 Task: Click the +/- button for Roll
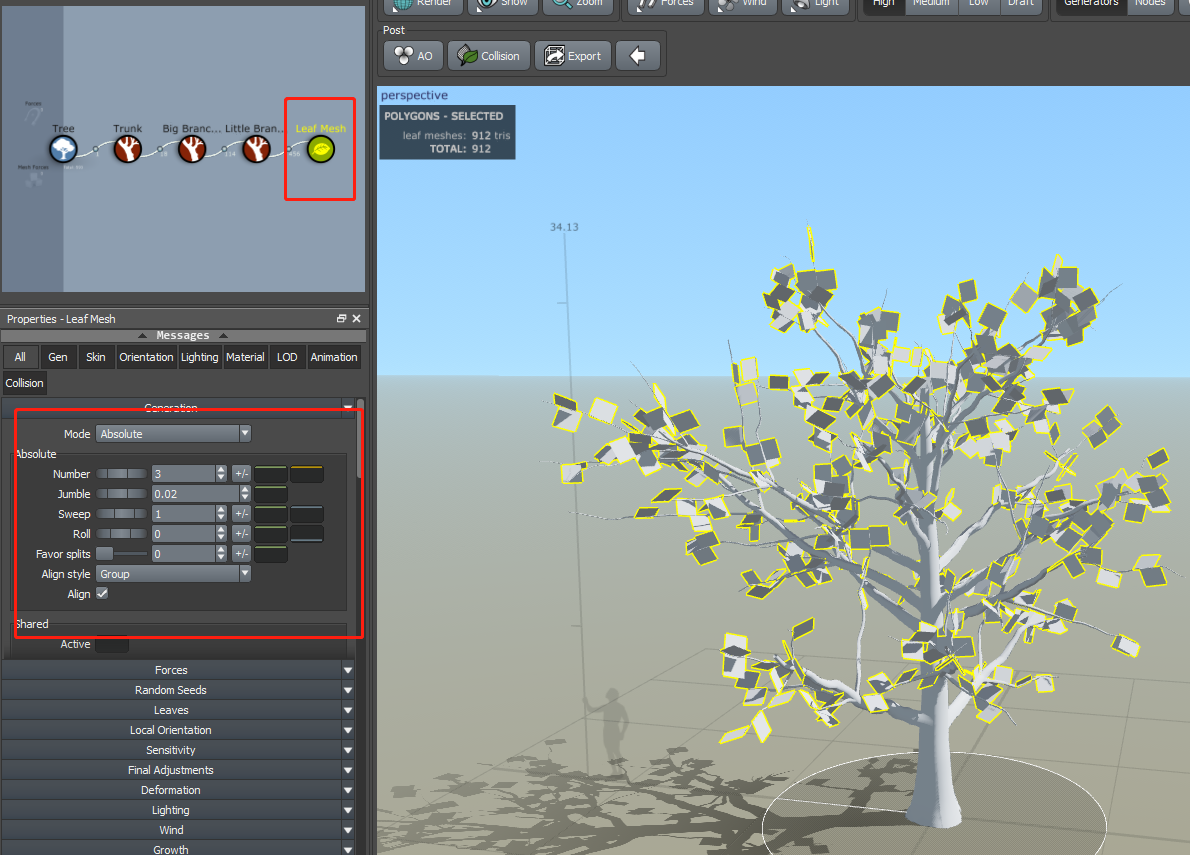pos(241,534)
